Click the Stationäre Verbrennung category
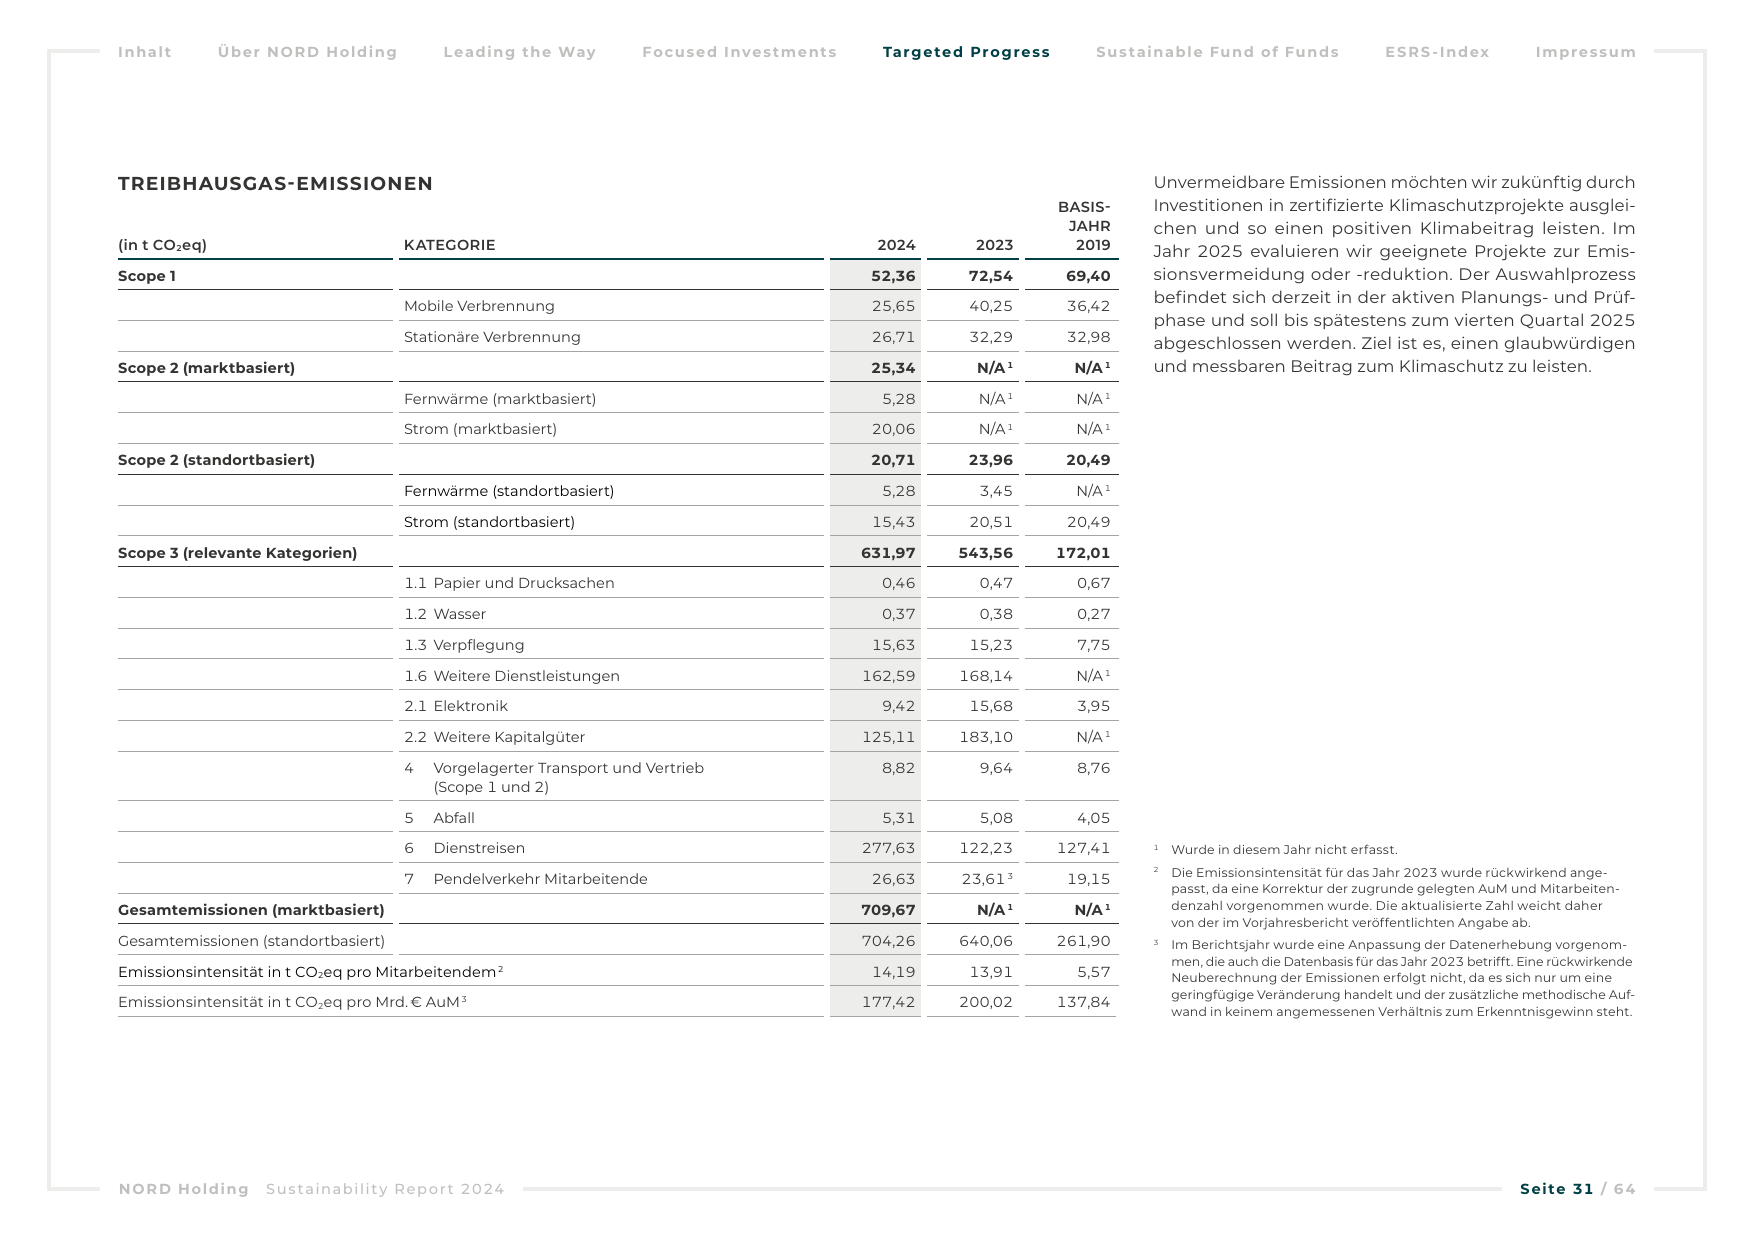Viewport: 1754px width, 1241px height. (x=492, y=337)
